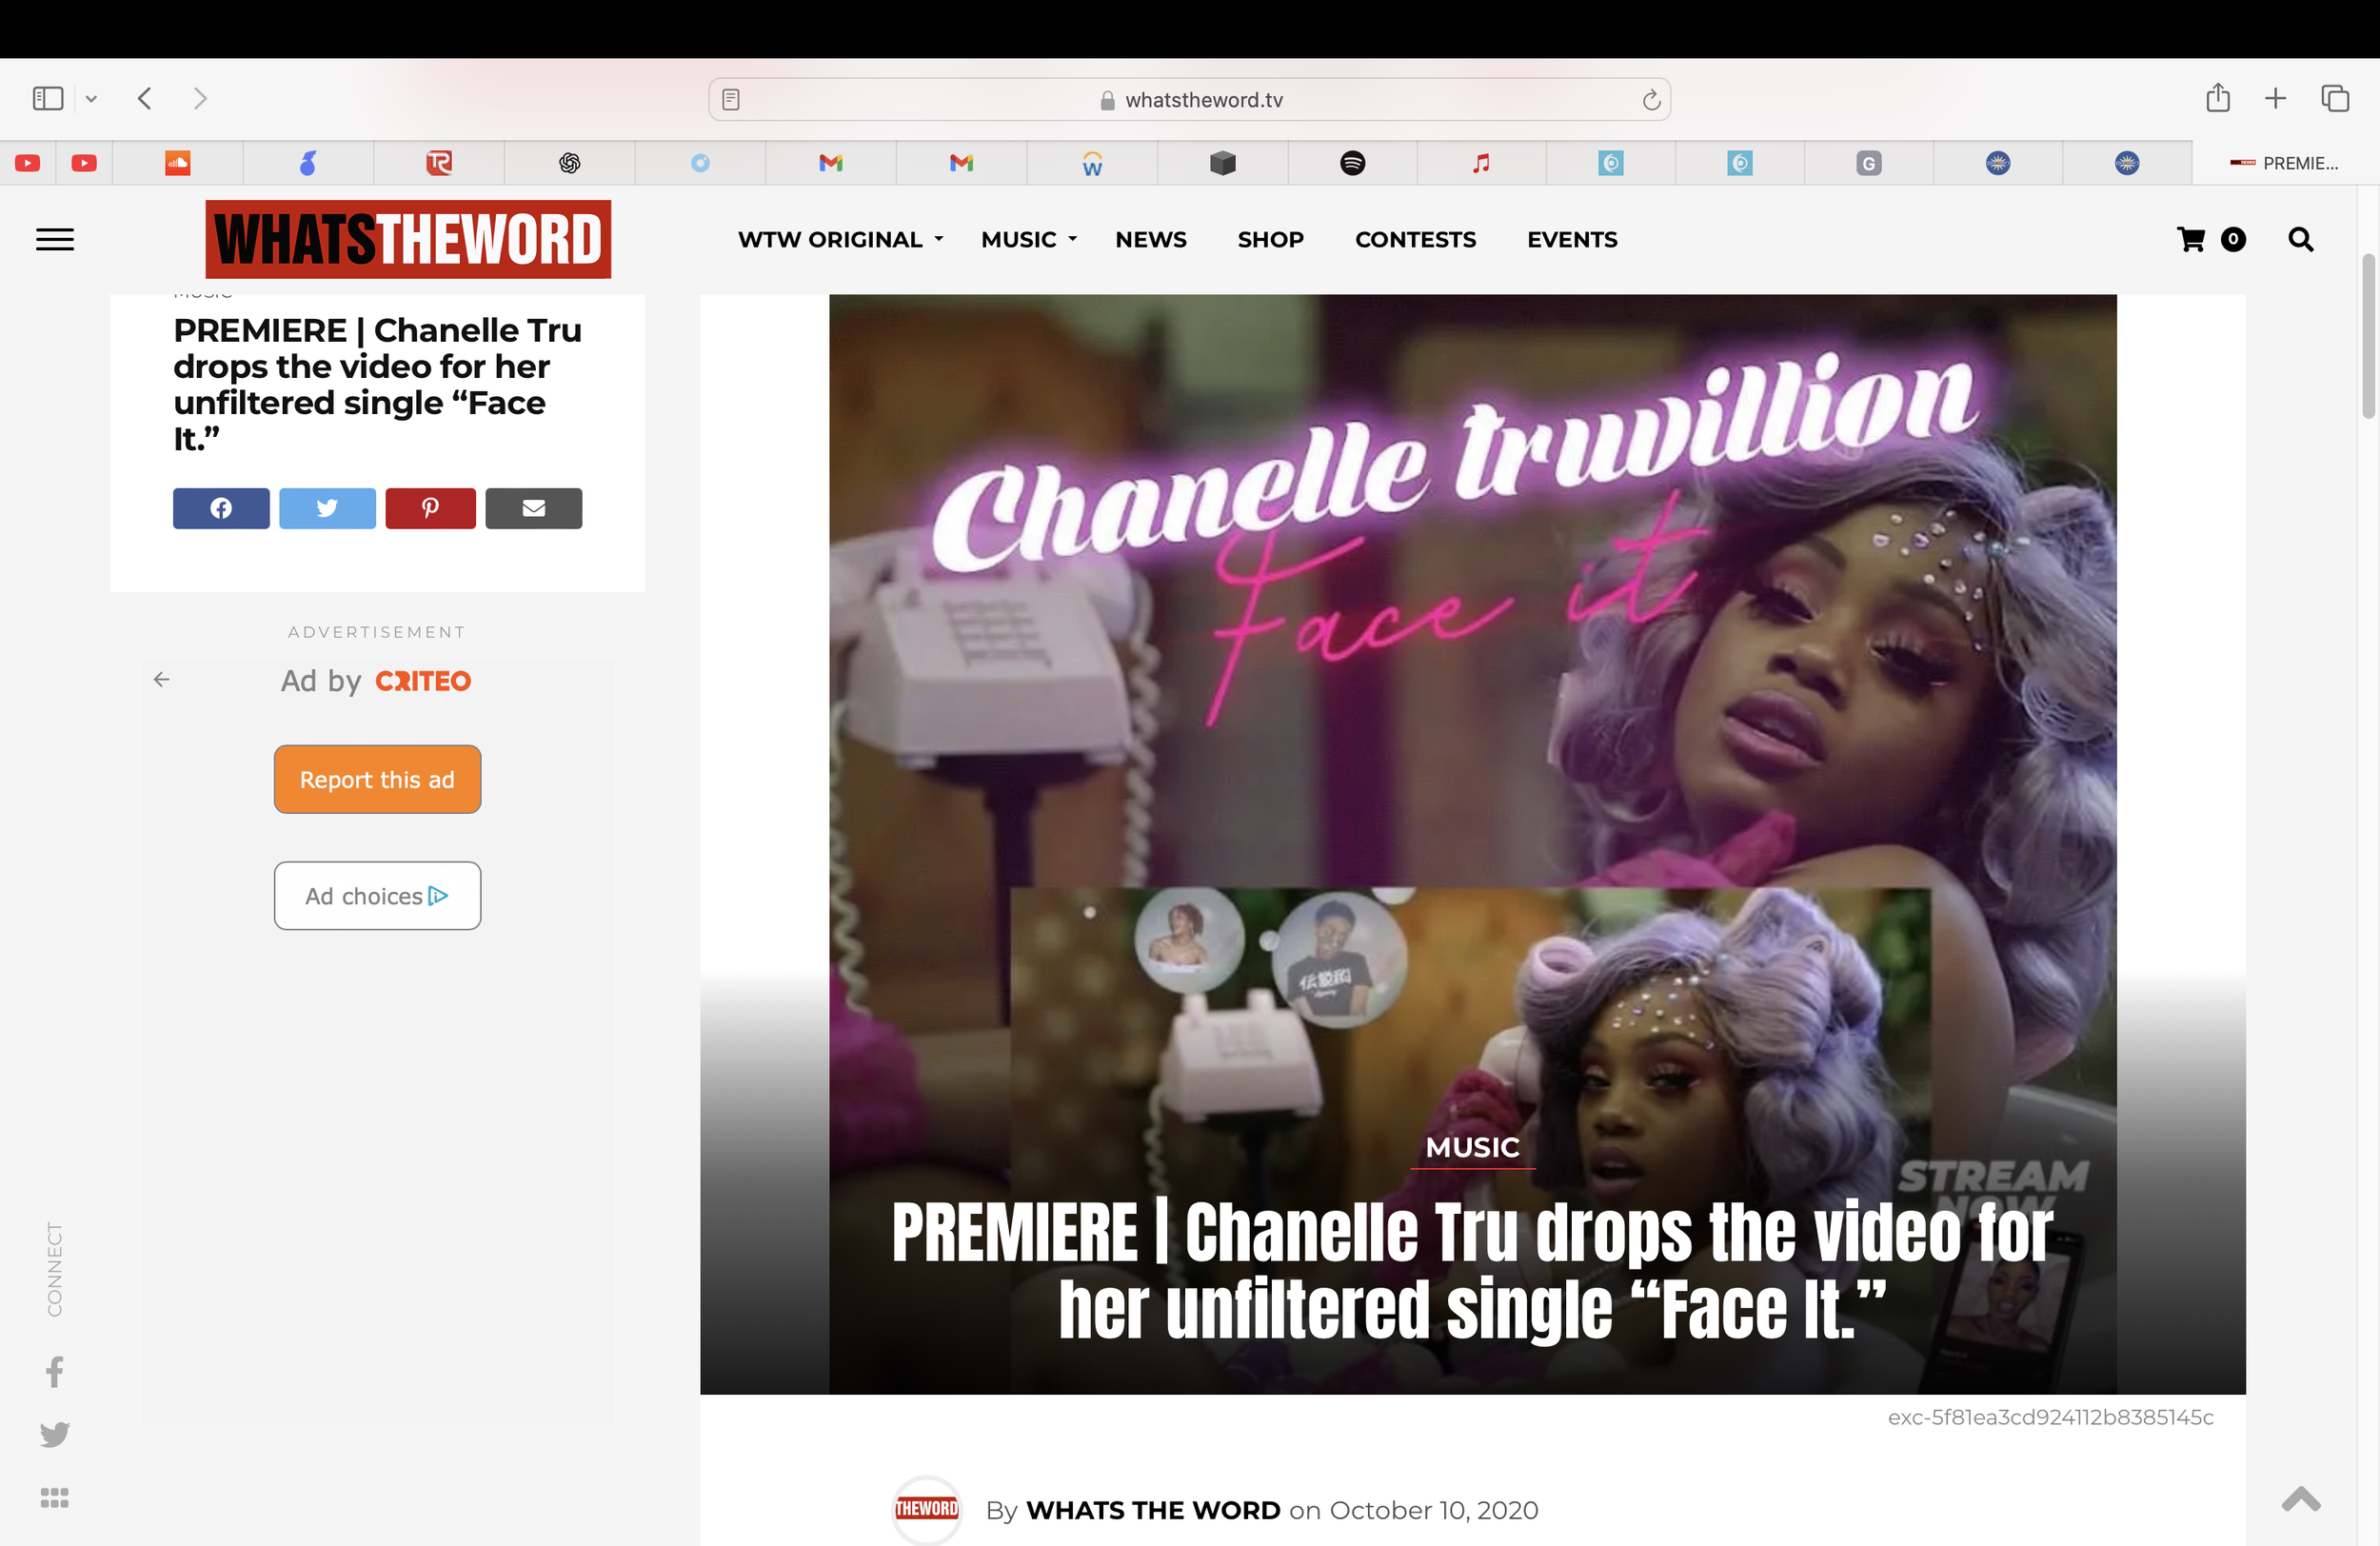The height and width of the screenshot is (1546, 2380).
Task: Open the site search magnifier icon
Action: [x=2300, y=240]
